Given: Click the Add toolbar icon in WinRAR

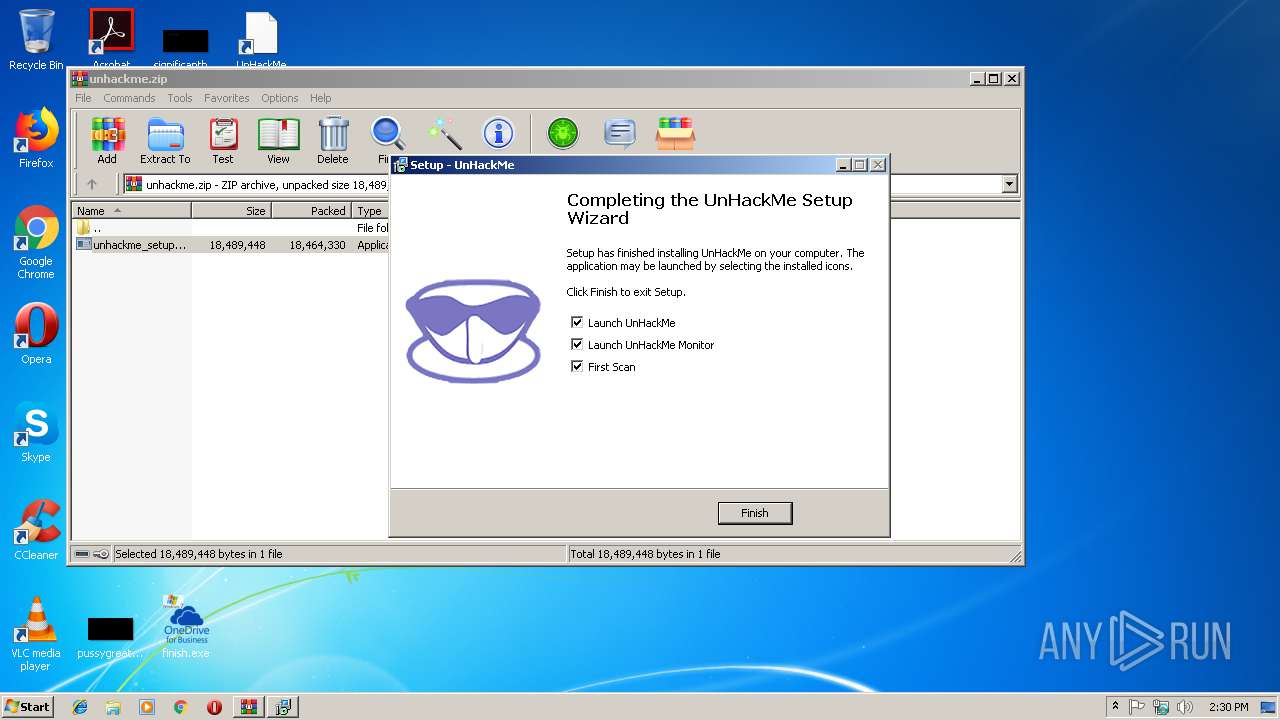Looking at the screenshot, I should (107, 140).
